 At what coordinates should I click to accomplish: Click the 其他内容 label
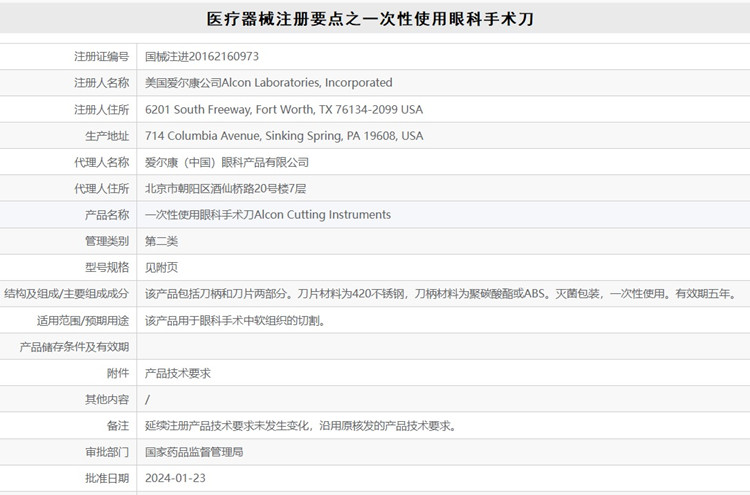pyautogui.click(x=107, y=399)
